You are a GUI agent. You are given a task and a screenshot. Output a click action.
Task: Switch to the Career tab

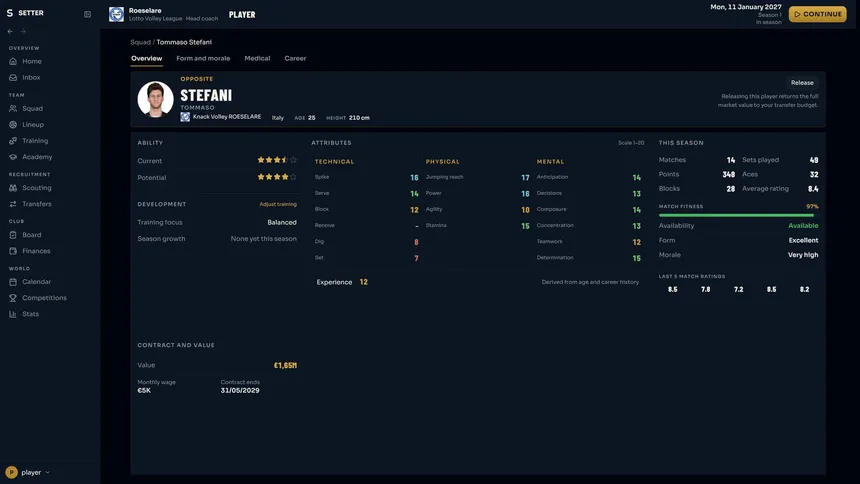coord(295,58)
